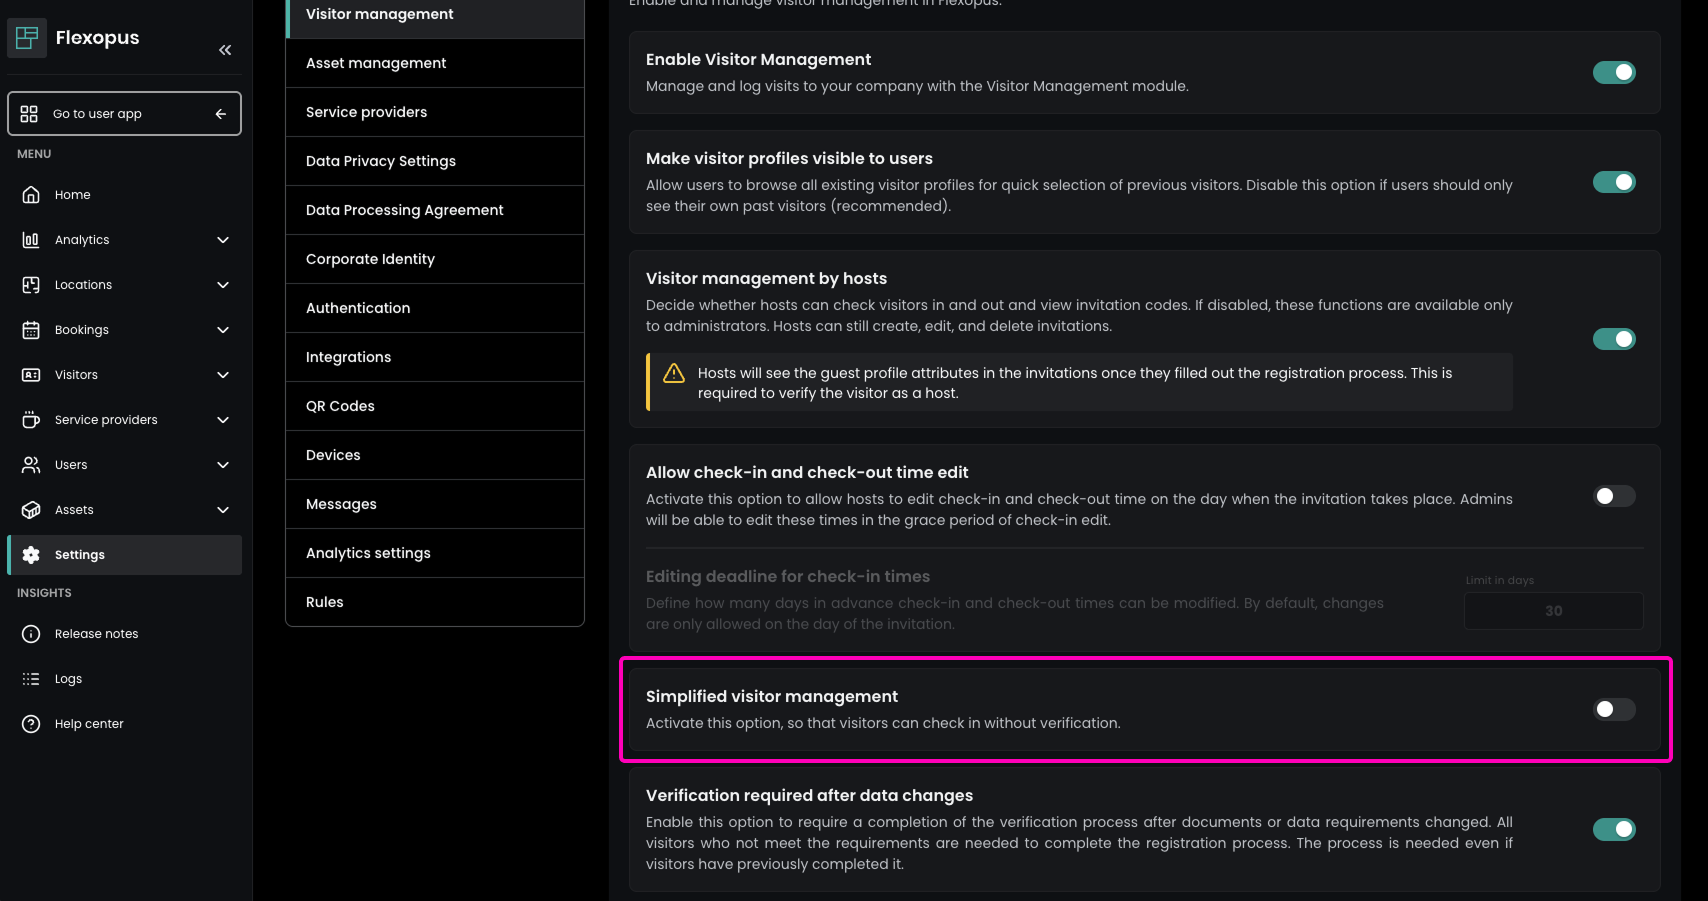1708x901 pixels.
Task: Click the Go to user app button
Action: (x=124, y=114)
